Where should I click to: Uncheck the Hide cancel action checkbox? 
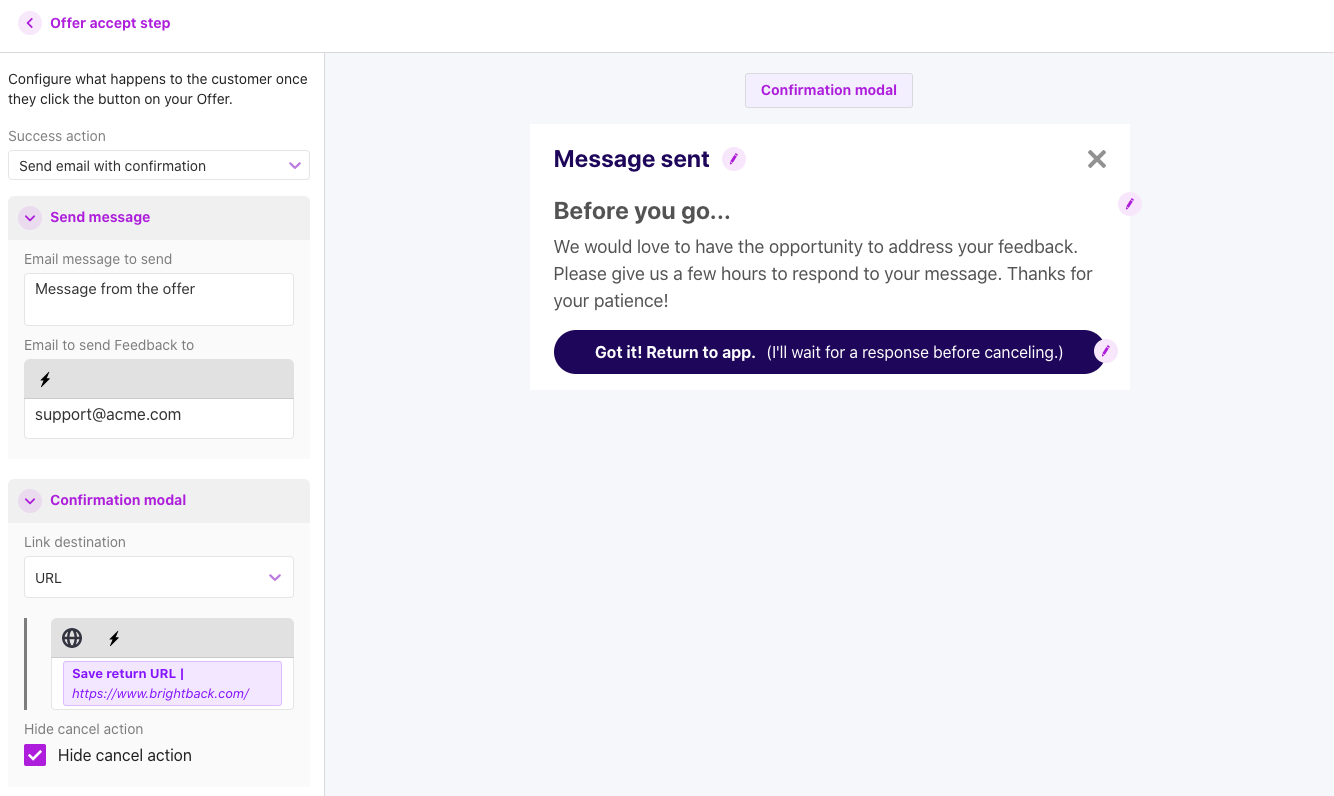point(36,755)
